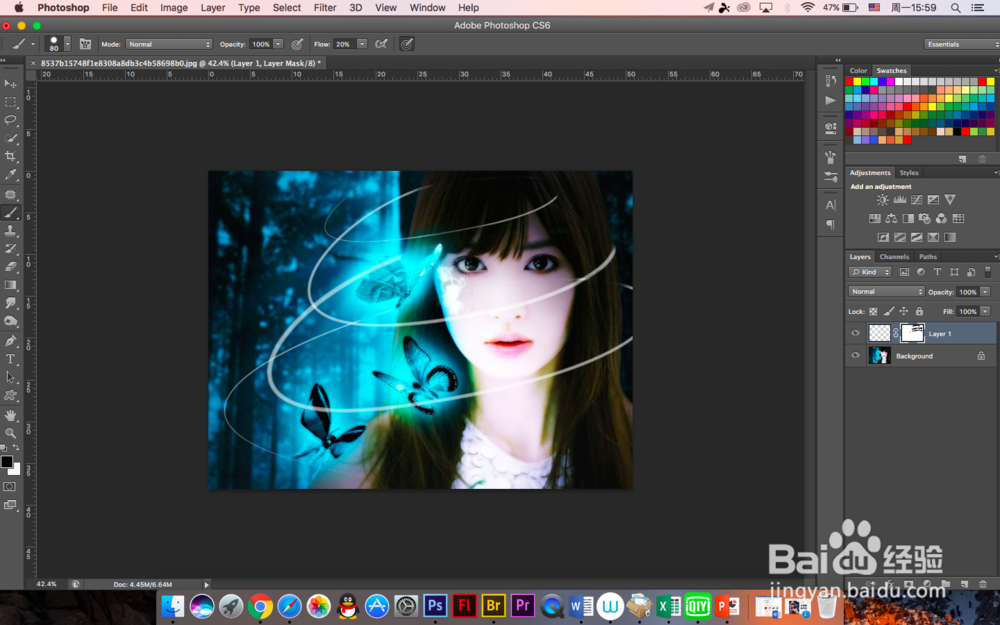Screen dimensions: 1000x625
Task: Open the layer Opacity dropdown arrow
Action: (985, 291)
